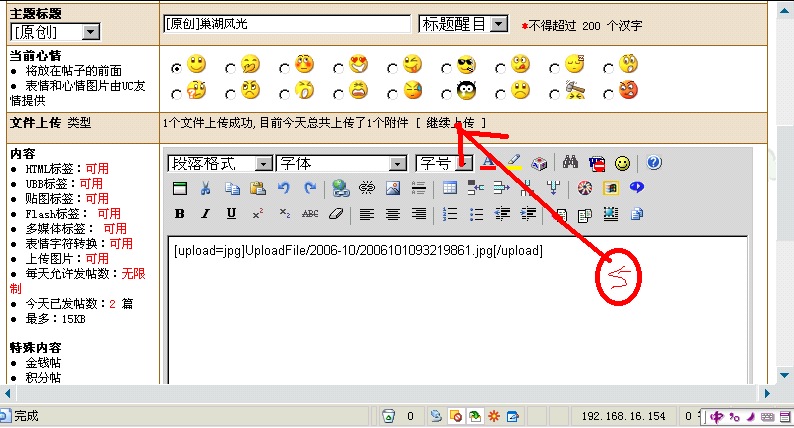Click the 继续上传 continue upload link

(x=450, y=122)
